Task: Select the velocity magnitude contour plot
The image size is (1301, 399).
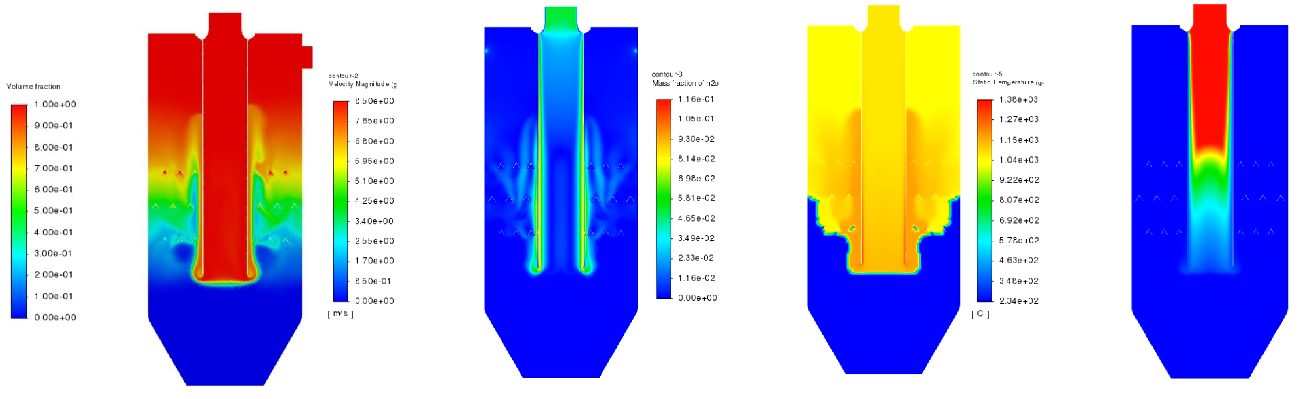Action: [x=561, y=193]
